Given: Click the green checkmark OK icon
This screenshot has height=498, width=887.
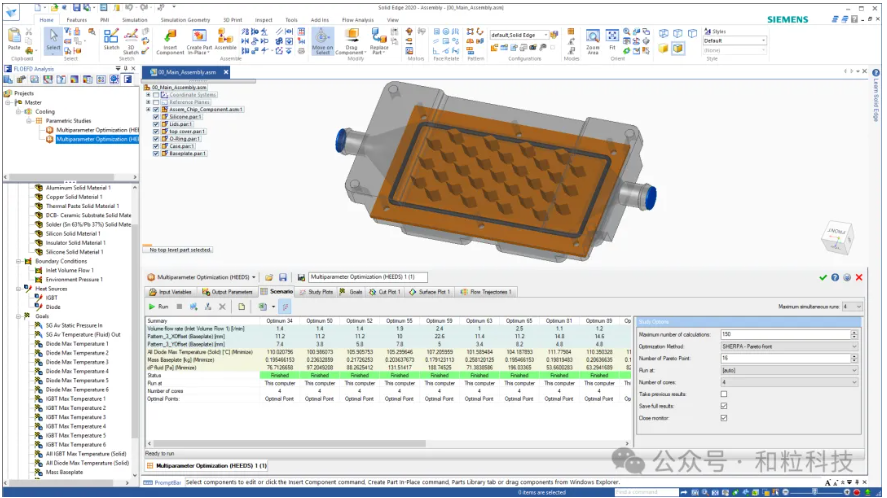Looking at the screenshot, I should pos(823,276).
